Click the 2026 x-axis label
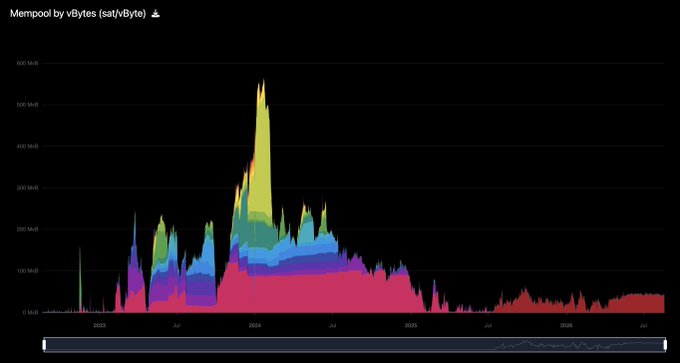Viewport: 680px width, 363px height. [x=566, y=325]
